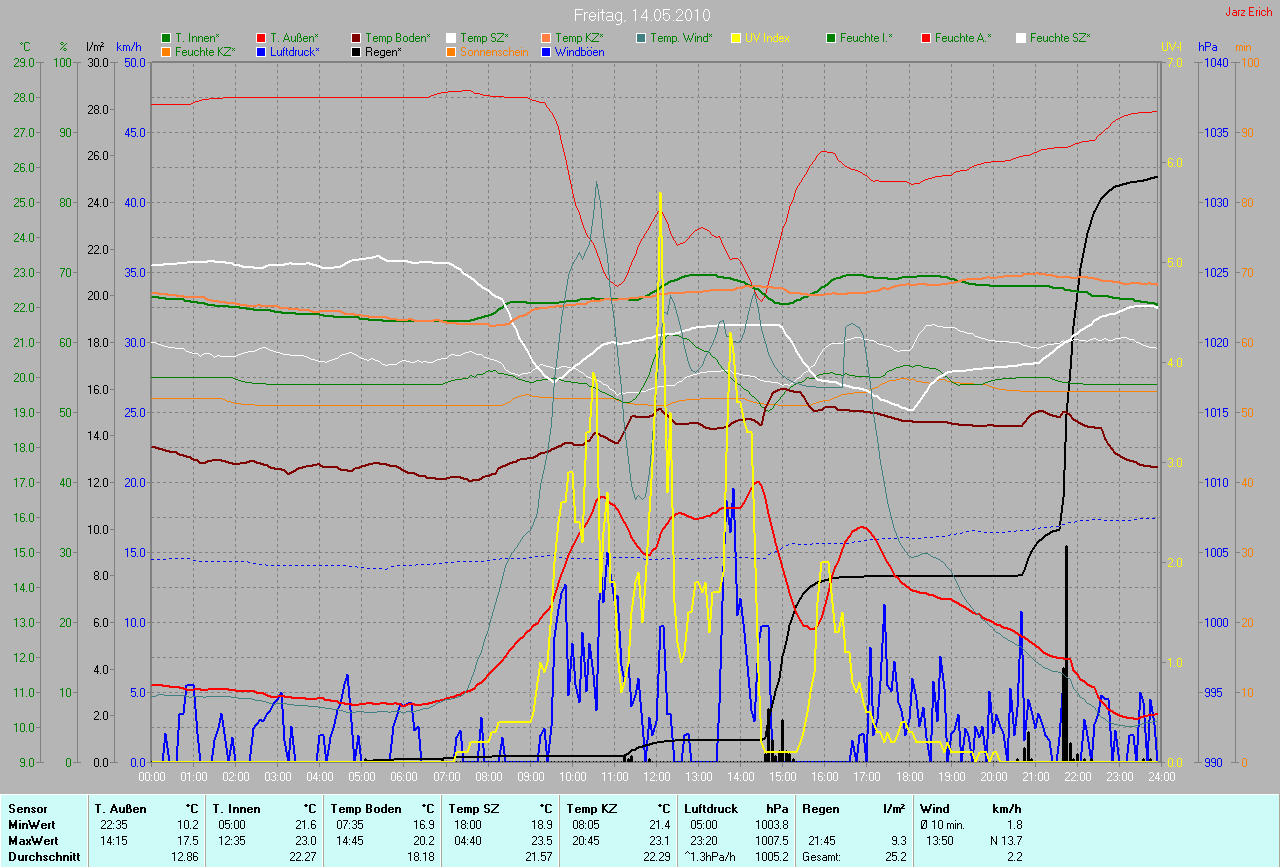Click the red Feuchte A. legend swatch
Screen dimensions: 1280x867
[x=926, y=38]
